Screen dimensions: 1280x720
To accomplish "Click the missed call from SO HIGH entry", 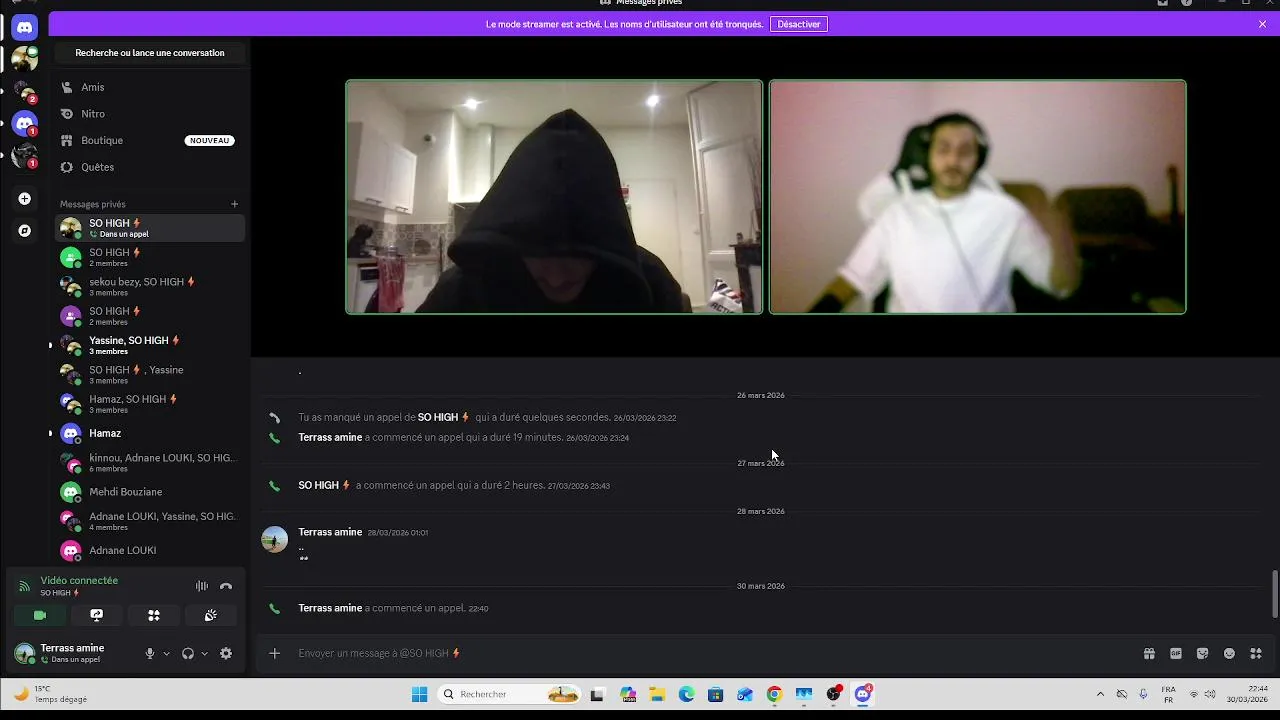I will click(487, 418).
